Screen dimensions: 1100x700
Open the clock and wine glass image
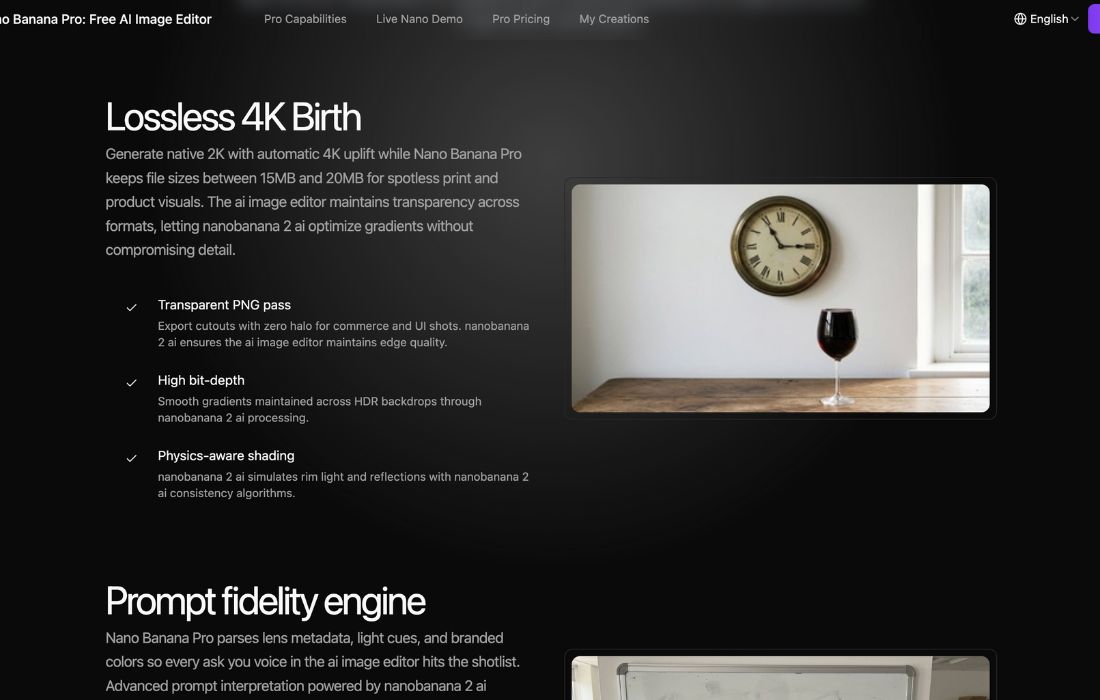[780, 298]
